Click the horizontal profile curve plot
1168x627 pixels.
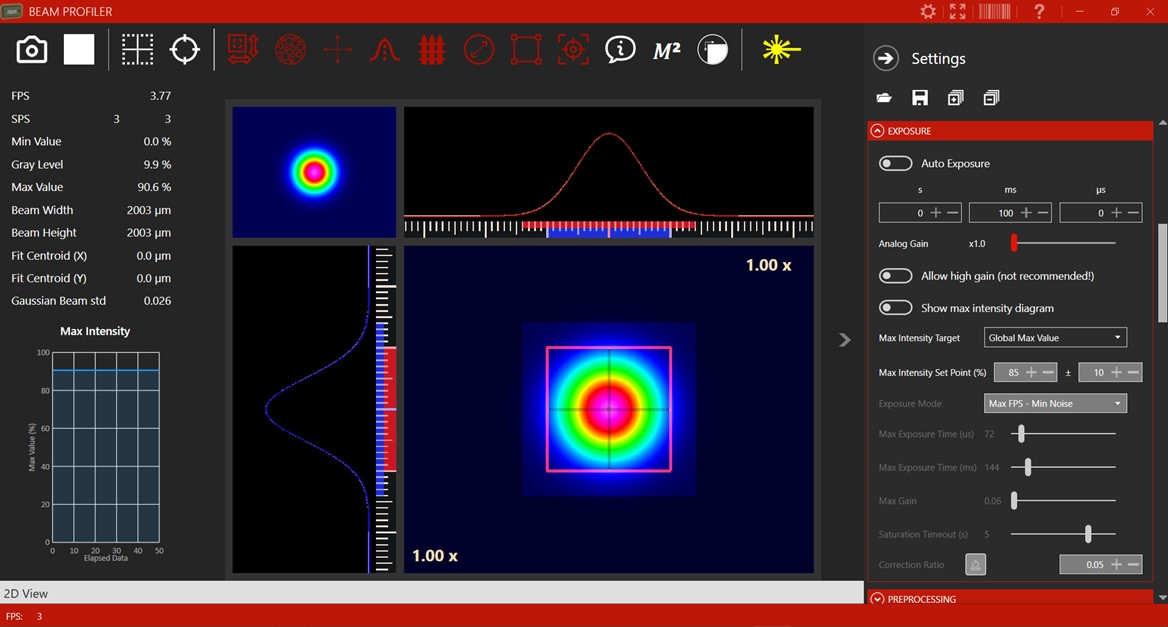point(609,172)
